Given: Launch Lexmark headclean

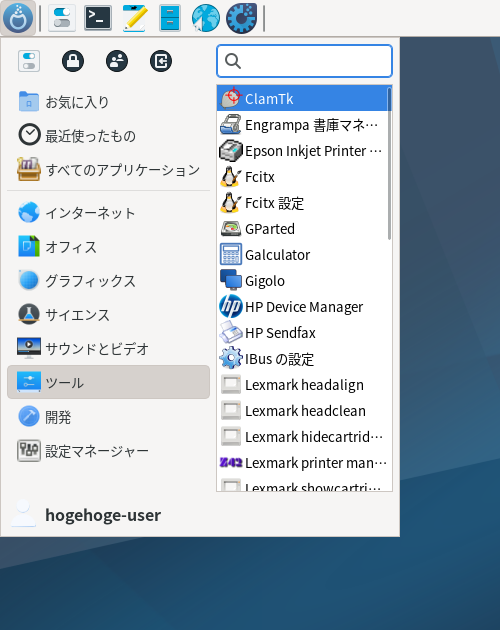Looking at the screenshot, I should 302,411.
